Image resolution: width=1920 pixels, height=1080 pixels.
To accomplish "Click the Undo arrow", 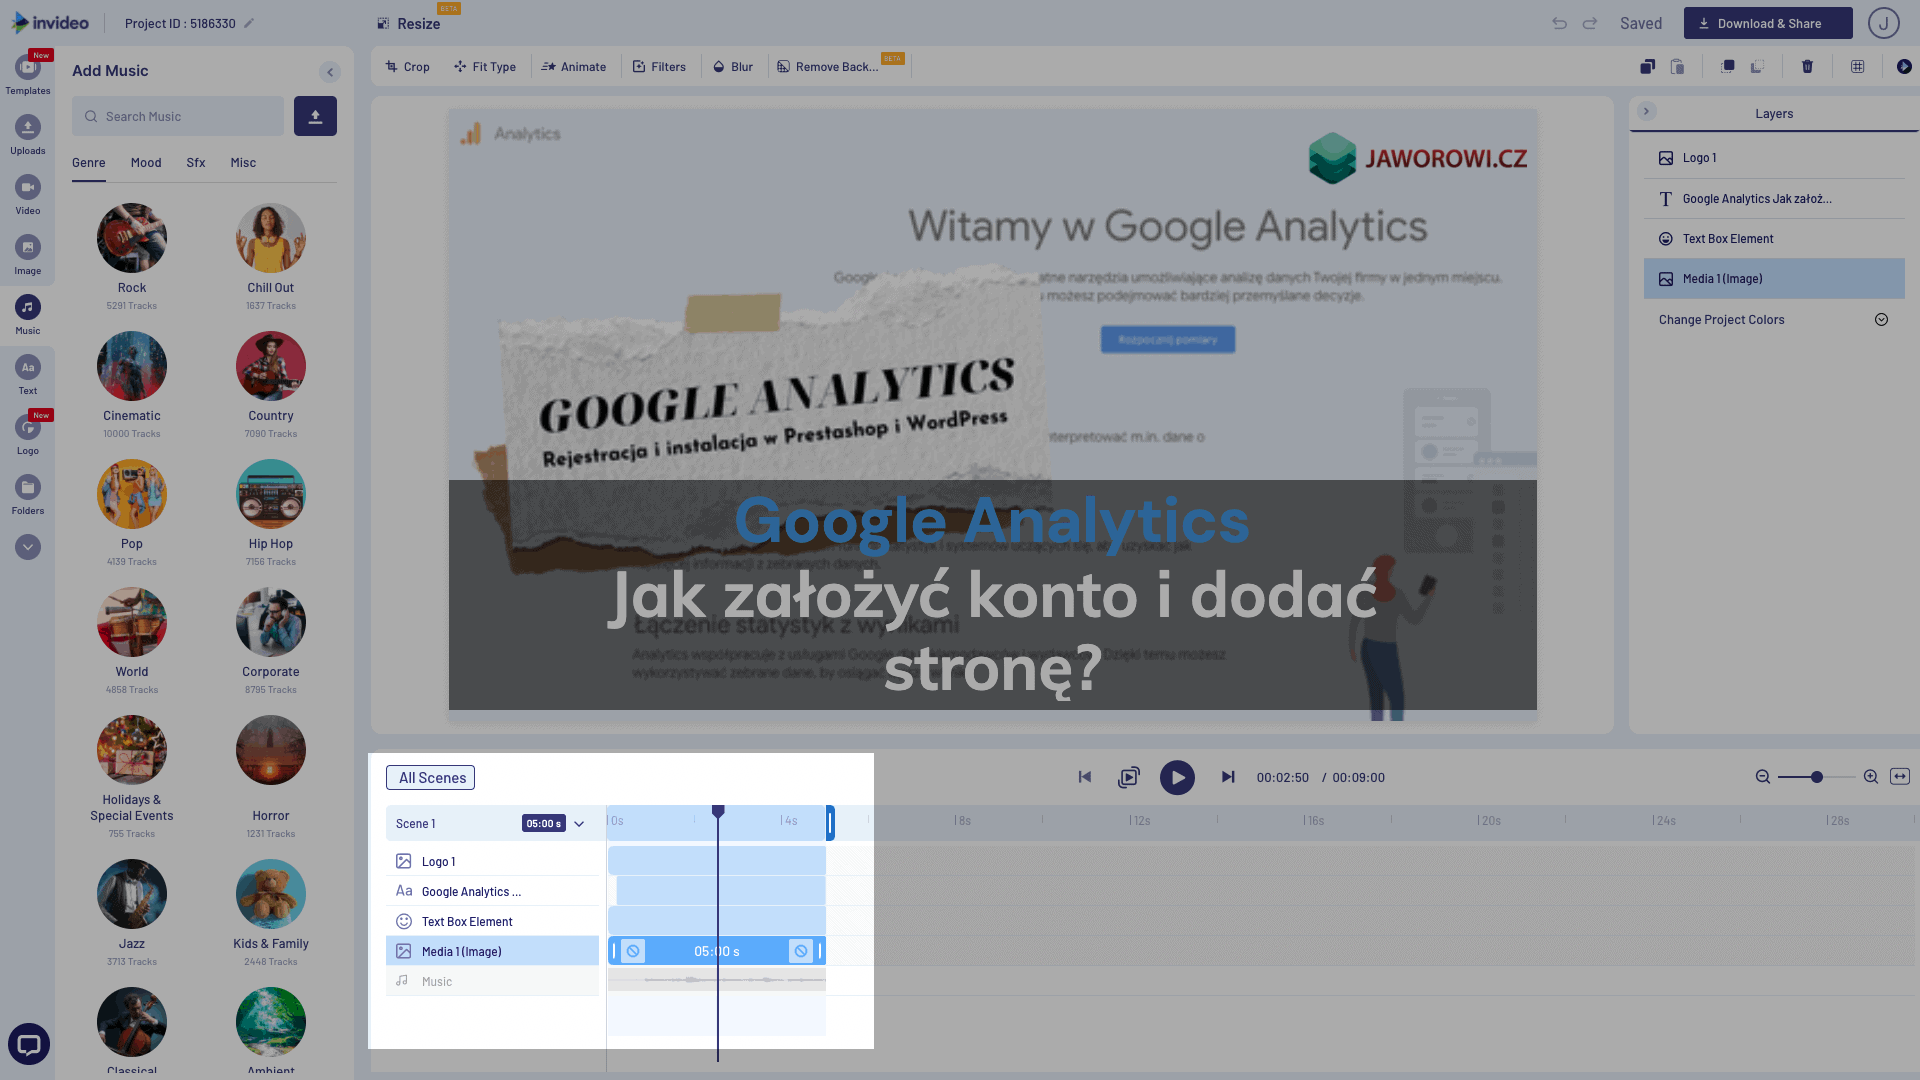I will click(1559, 23).
